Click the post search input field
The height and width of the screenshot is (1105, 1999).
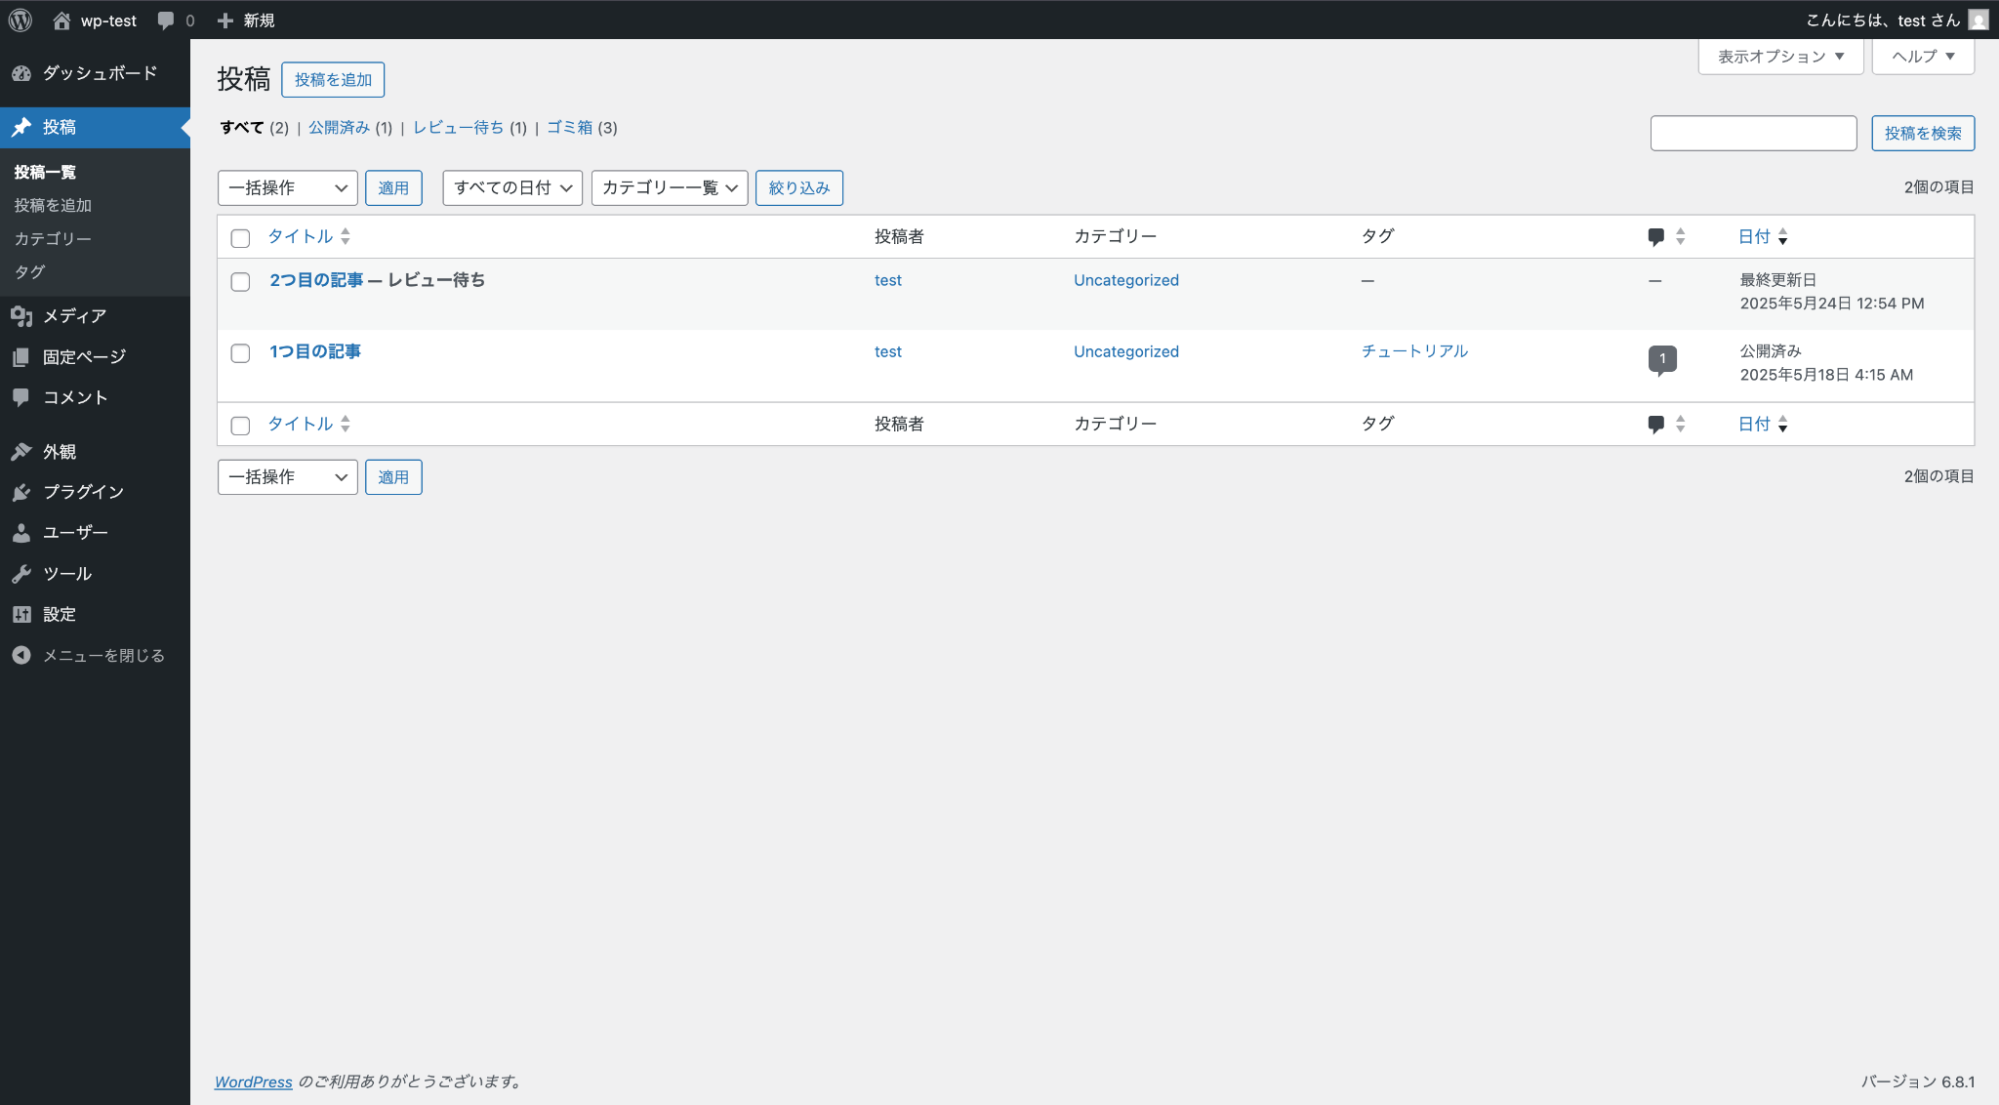[x=1752, y=133]
